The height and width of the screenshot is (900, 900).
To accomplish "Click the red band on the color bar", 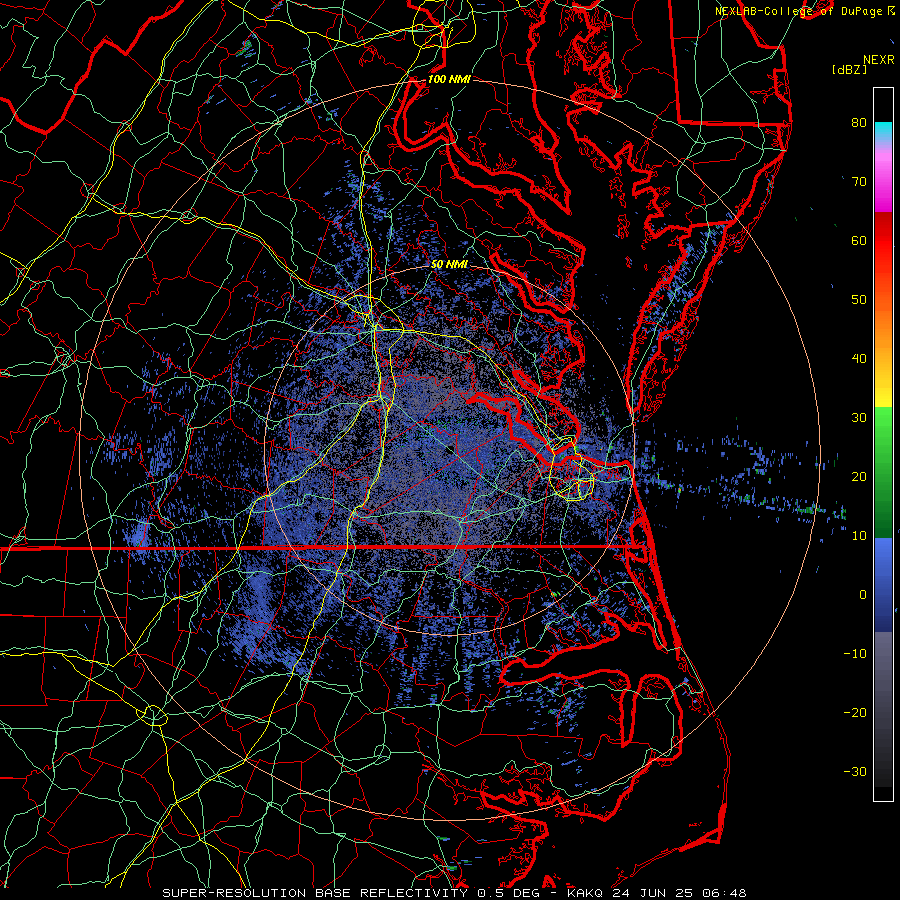I will point(883,241).
